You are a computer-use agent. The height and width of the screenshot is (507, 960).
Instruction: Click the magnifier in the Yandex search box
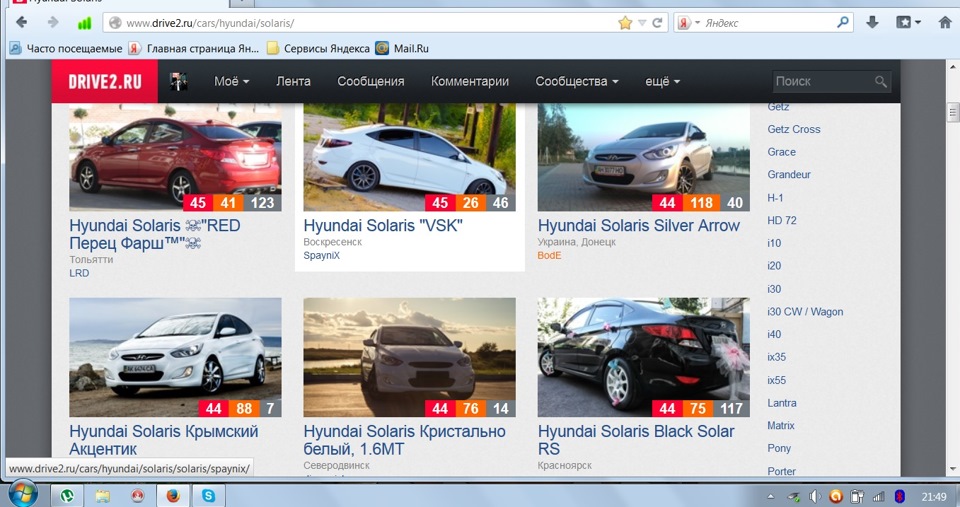coord(843,22)
